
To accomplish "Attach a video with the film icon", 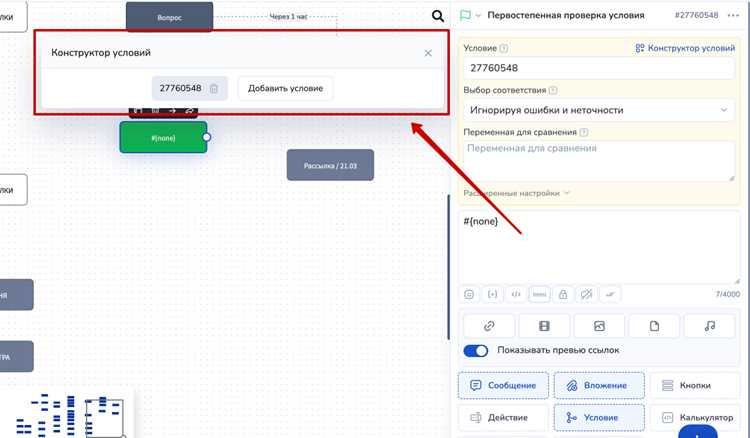I will (544, 326).
